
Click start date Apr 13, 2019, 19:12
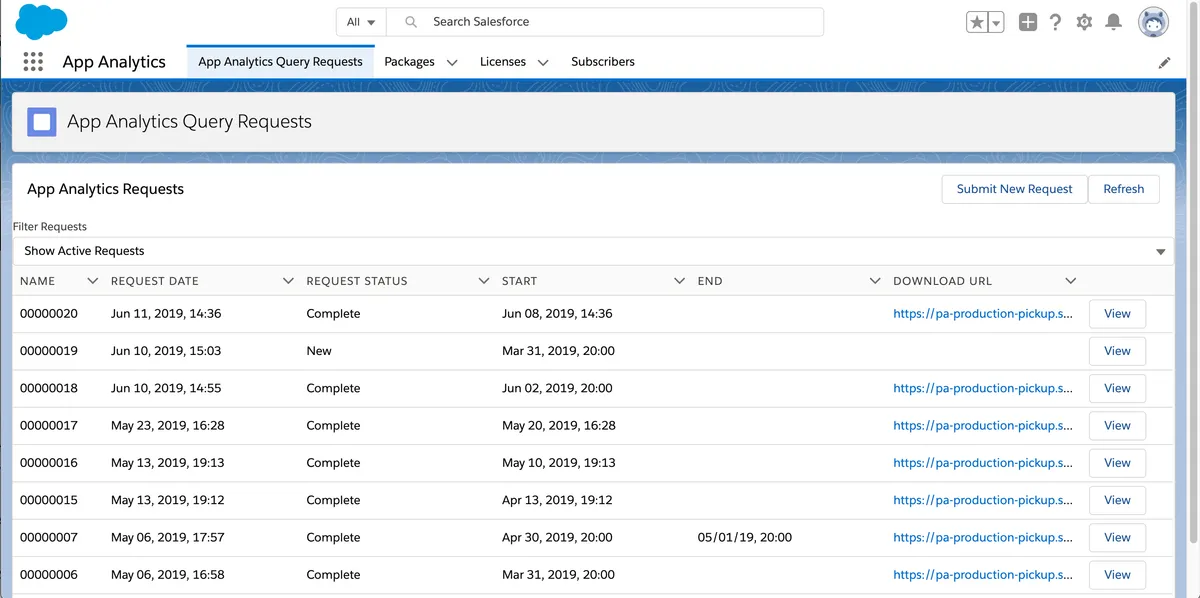(x=557, y=500)
